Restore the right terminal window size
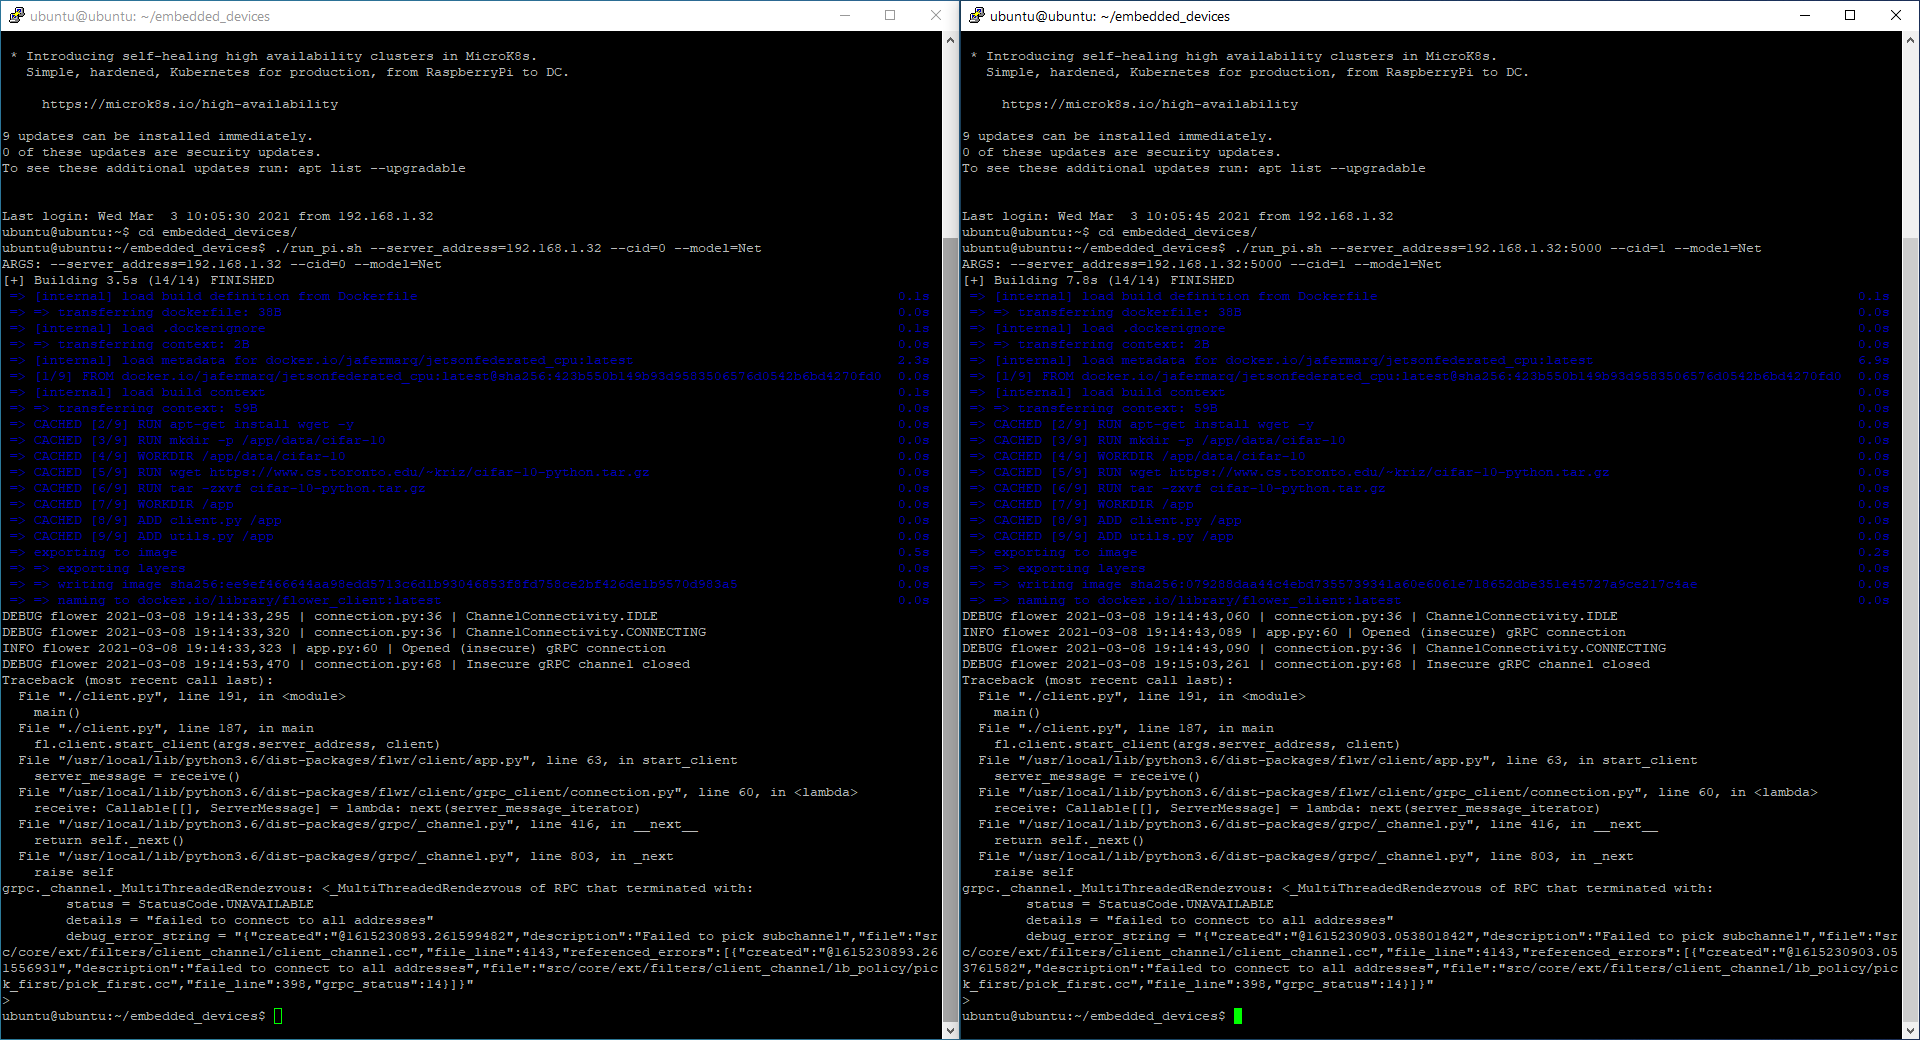 (1850, 15)
